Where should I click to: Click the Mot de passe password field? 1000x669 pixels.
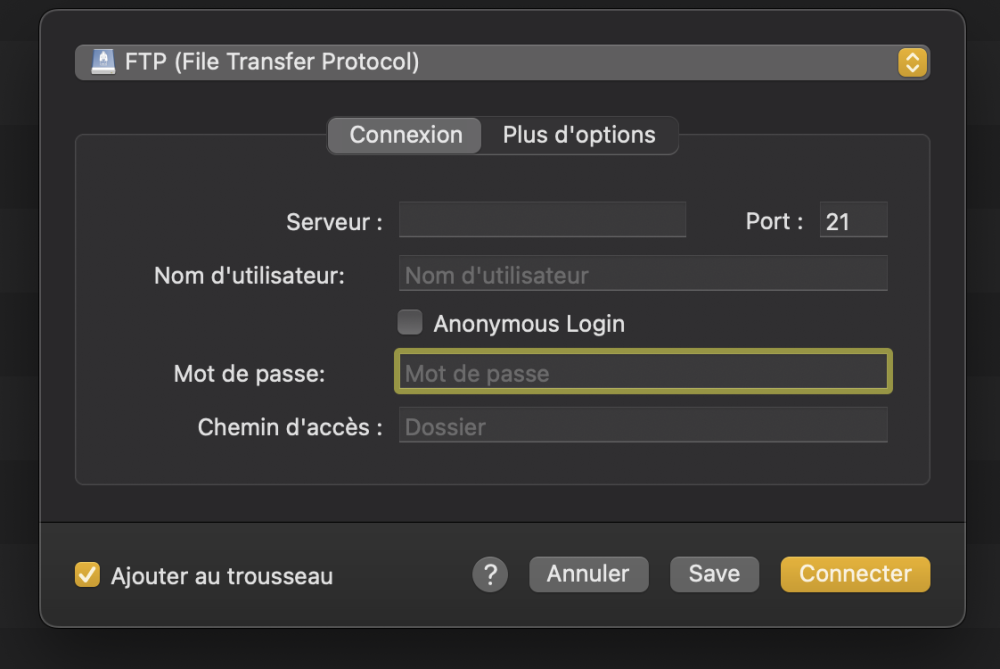pyautogui.click(x=643, y=372)
